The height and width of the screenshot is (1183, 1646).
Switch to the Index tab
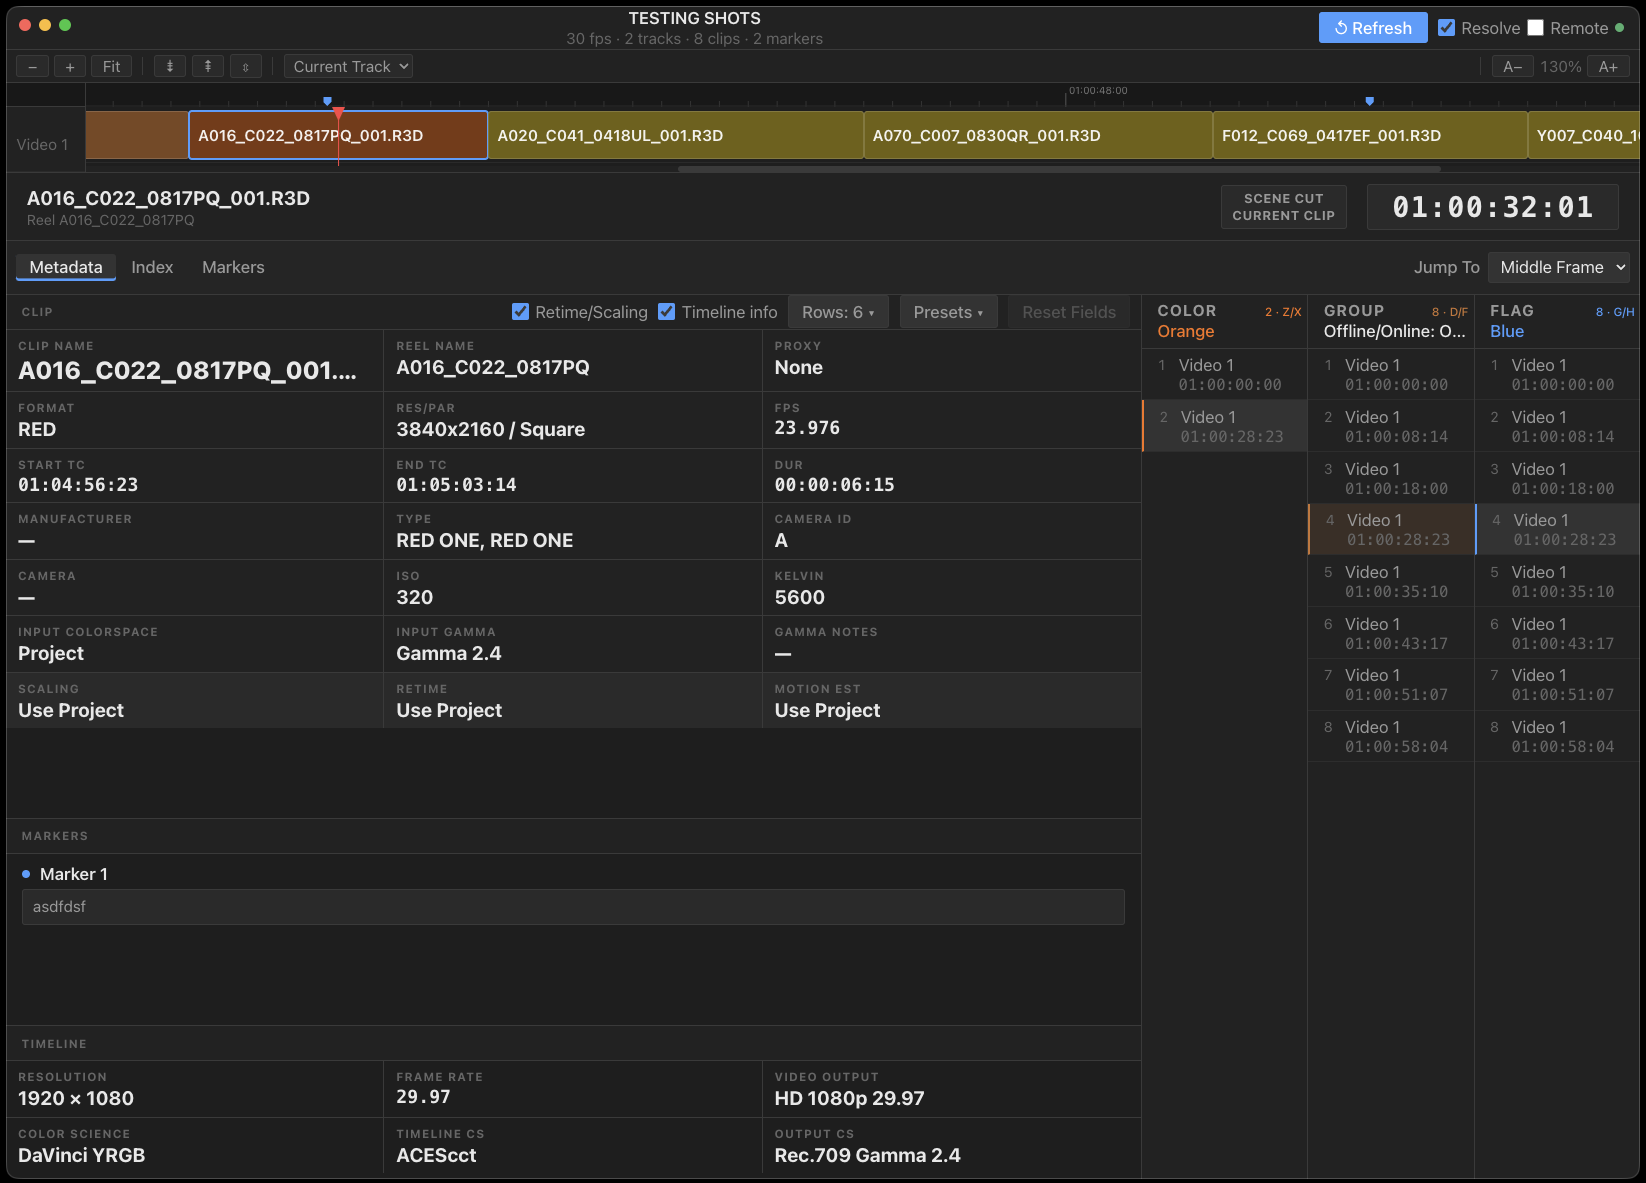coord(152,267)
